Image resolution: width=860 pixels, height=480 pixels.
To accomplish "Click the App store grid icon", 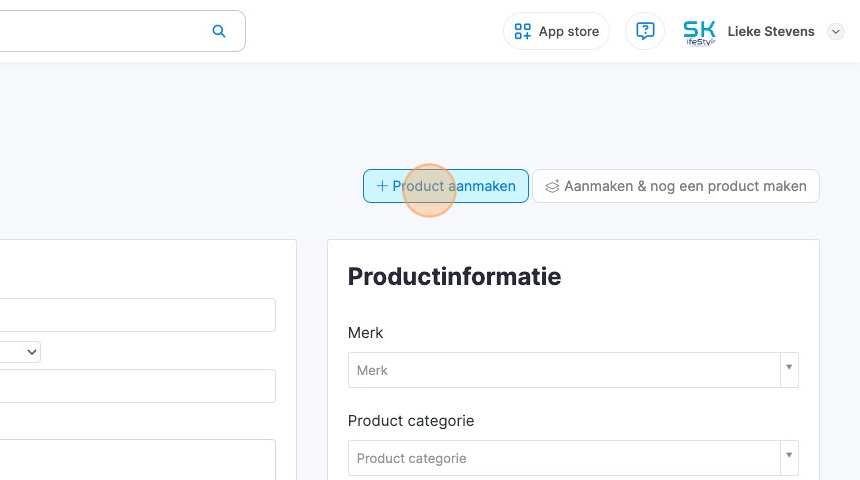I will pos(523,32).
